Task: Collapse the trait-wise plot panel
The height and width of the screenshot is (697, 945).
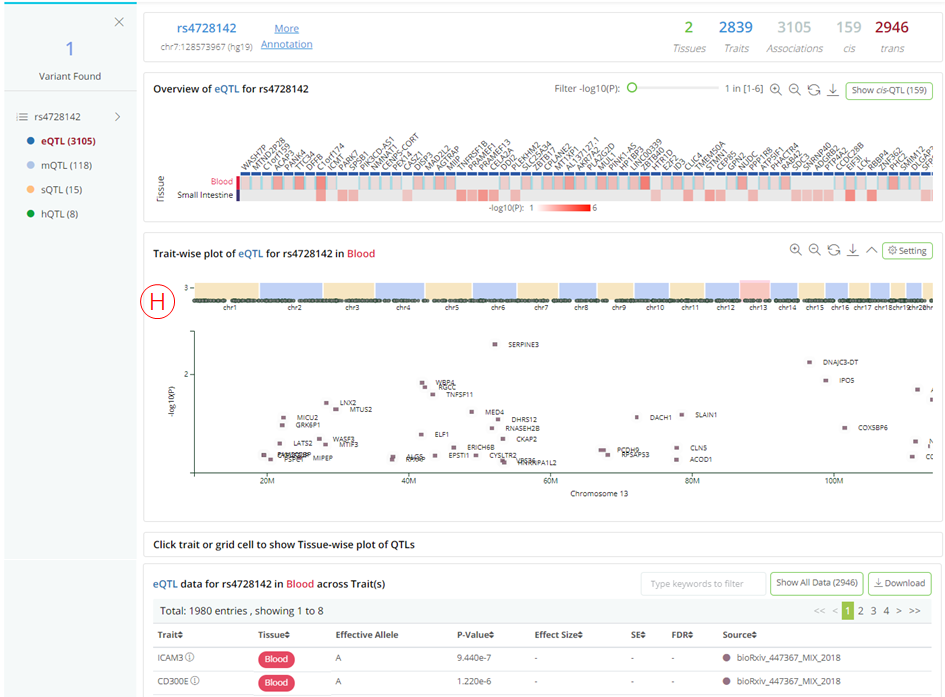Action: coord(871,250)
